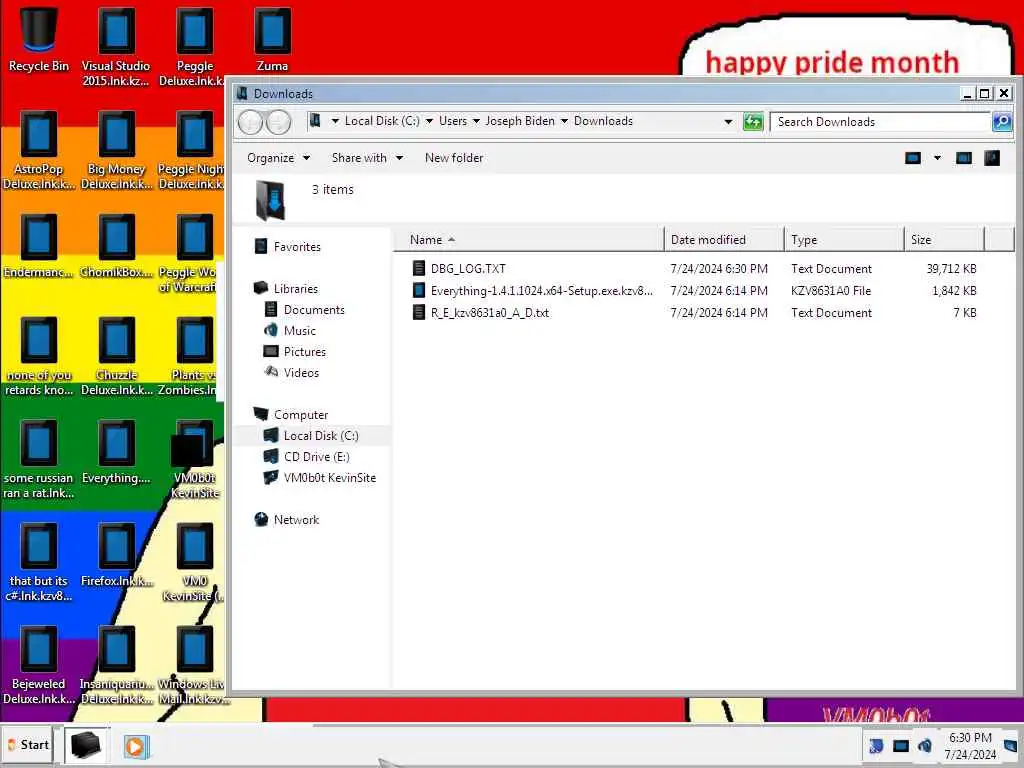This screenshot has height=768, width=1024.
Task: Select Documents library in navigation pane
Action: click(x=304, y=310)
